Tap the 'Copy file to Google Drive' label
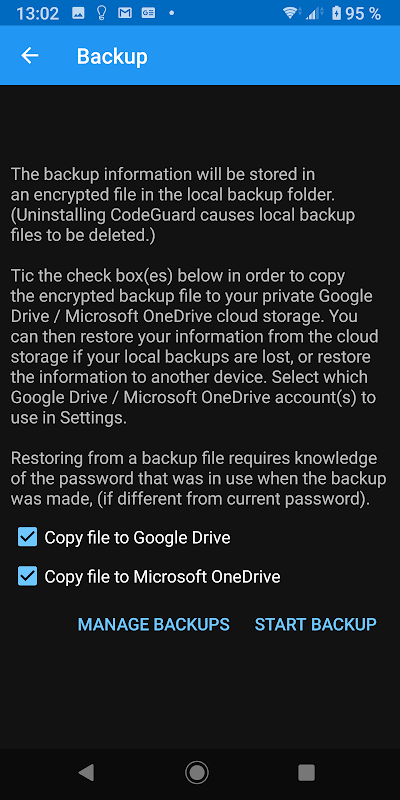400x800 pixels. coord(137,537)
